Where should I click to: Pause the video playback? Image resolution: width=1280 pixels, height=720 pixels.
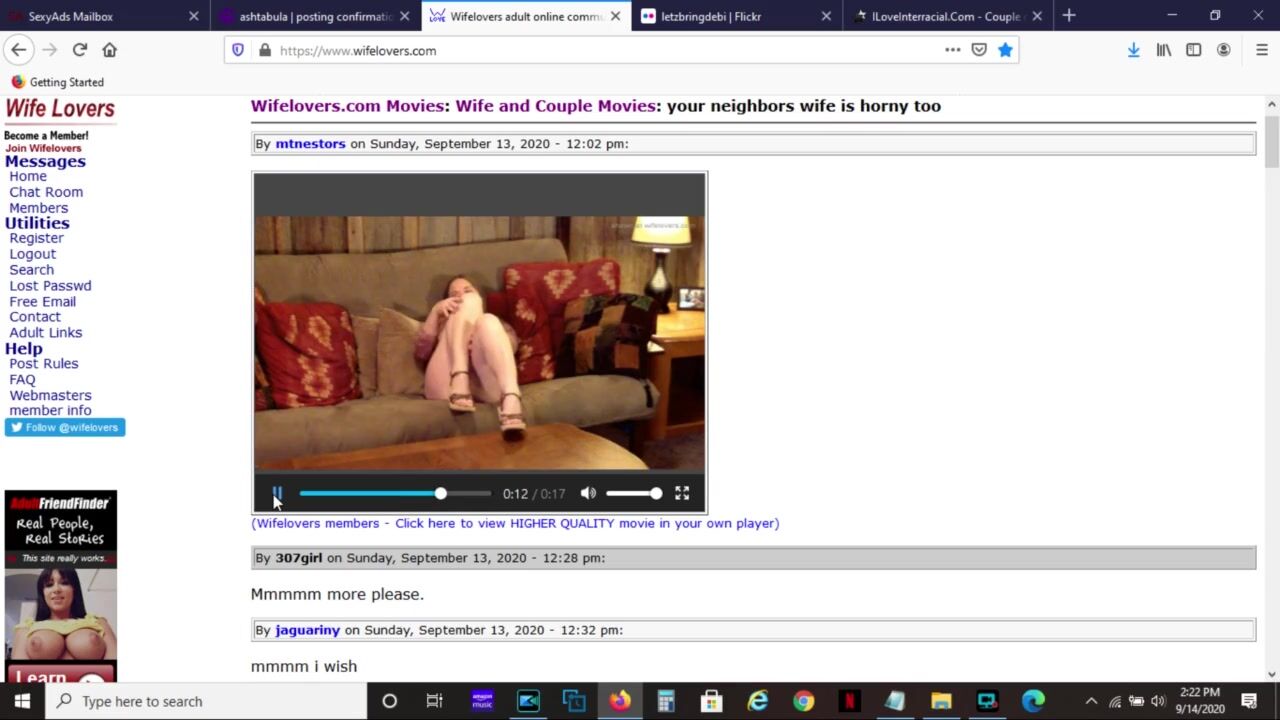click(277, 493)
